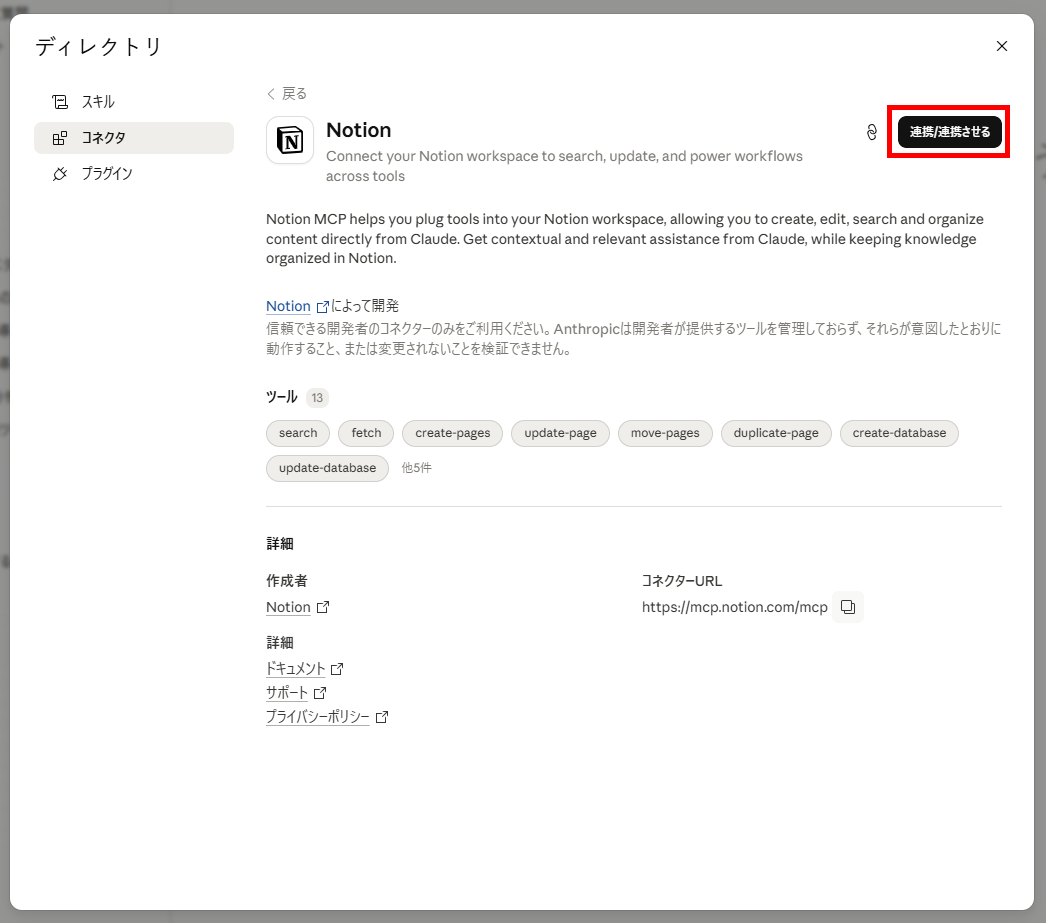Open the ドキュメント link
The width and height of the screenshot is (1046, 923).
click(x=296, y=668)
